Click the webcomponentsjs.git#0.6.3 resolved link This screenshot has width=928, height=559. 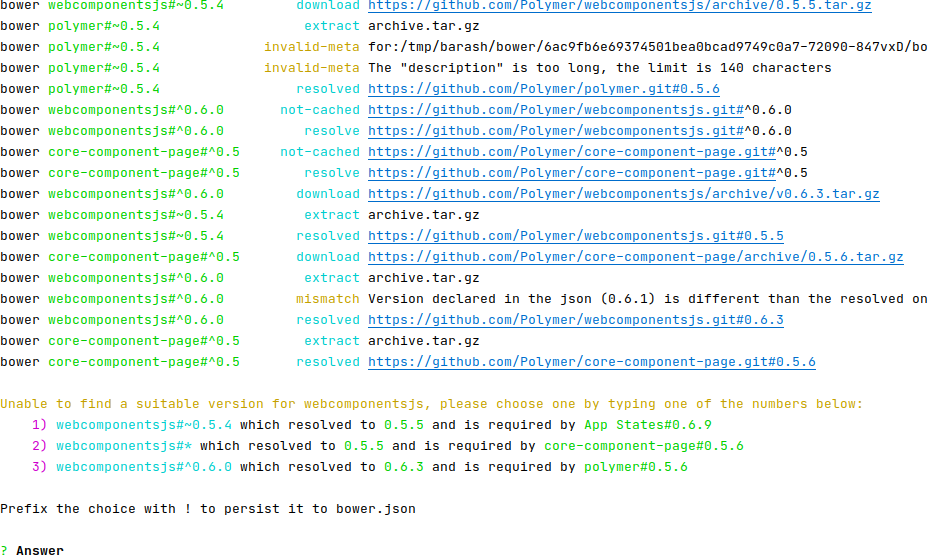pos(576,320)
